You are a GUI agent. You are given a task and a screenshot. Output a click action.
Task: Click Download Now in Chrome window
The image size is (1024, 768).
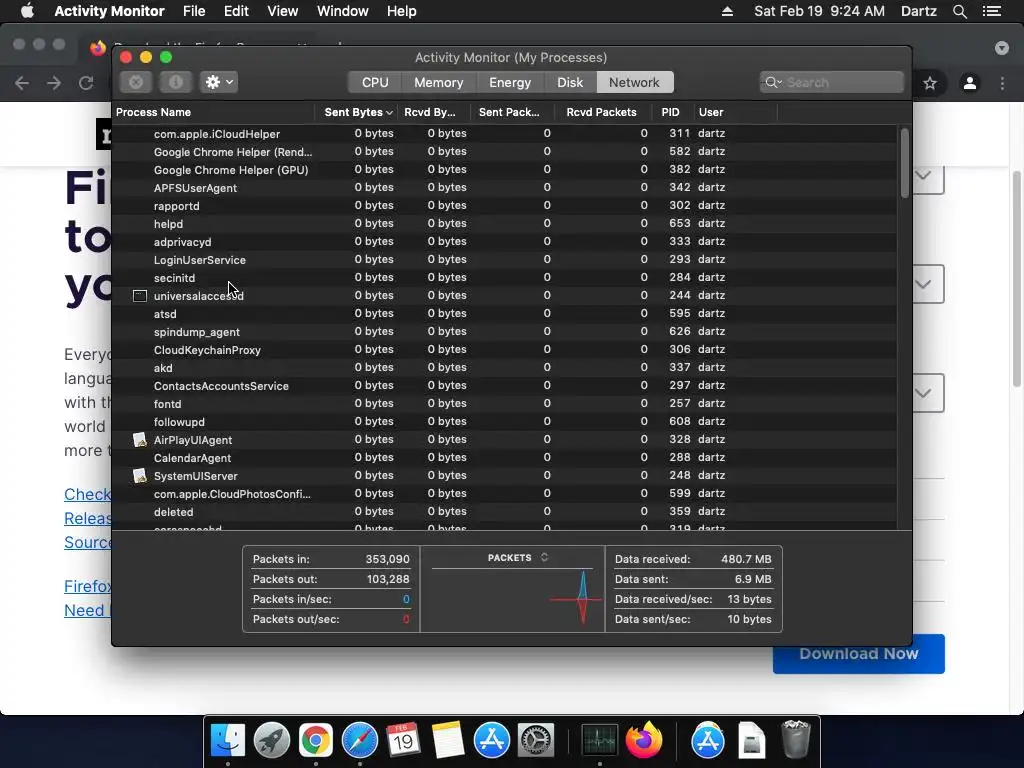(x=859, y=654)
